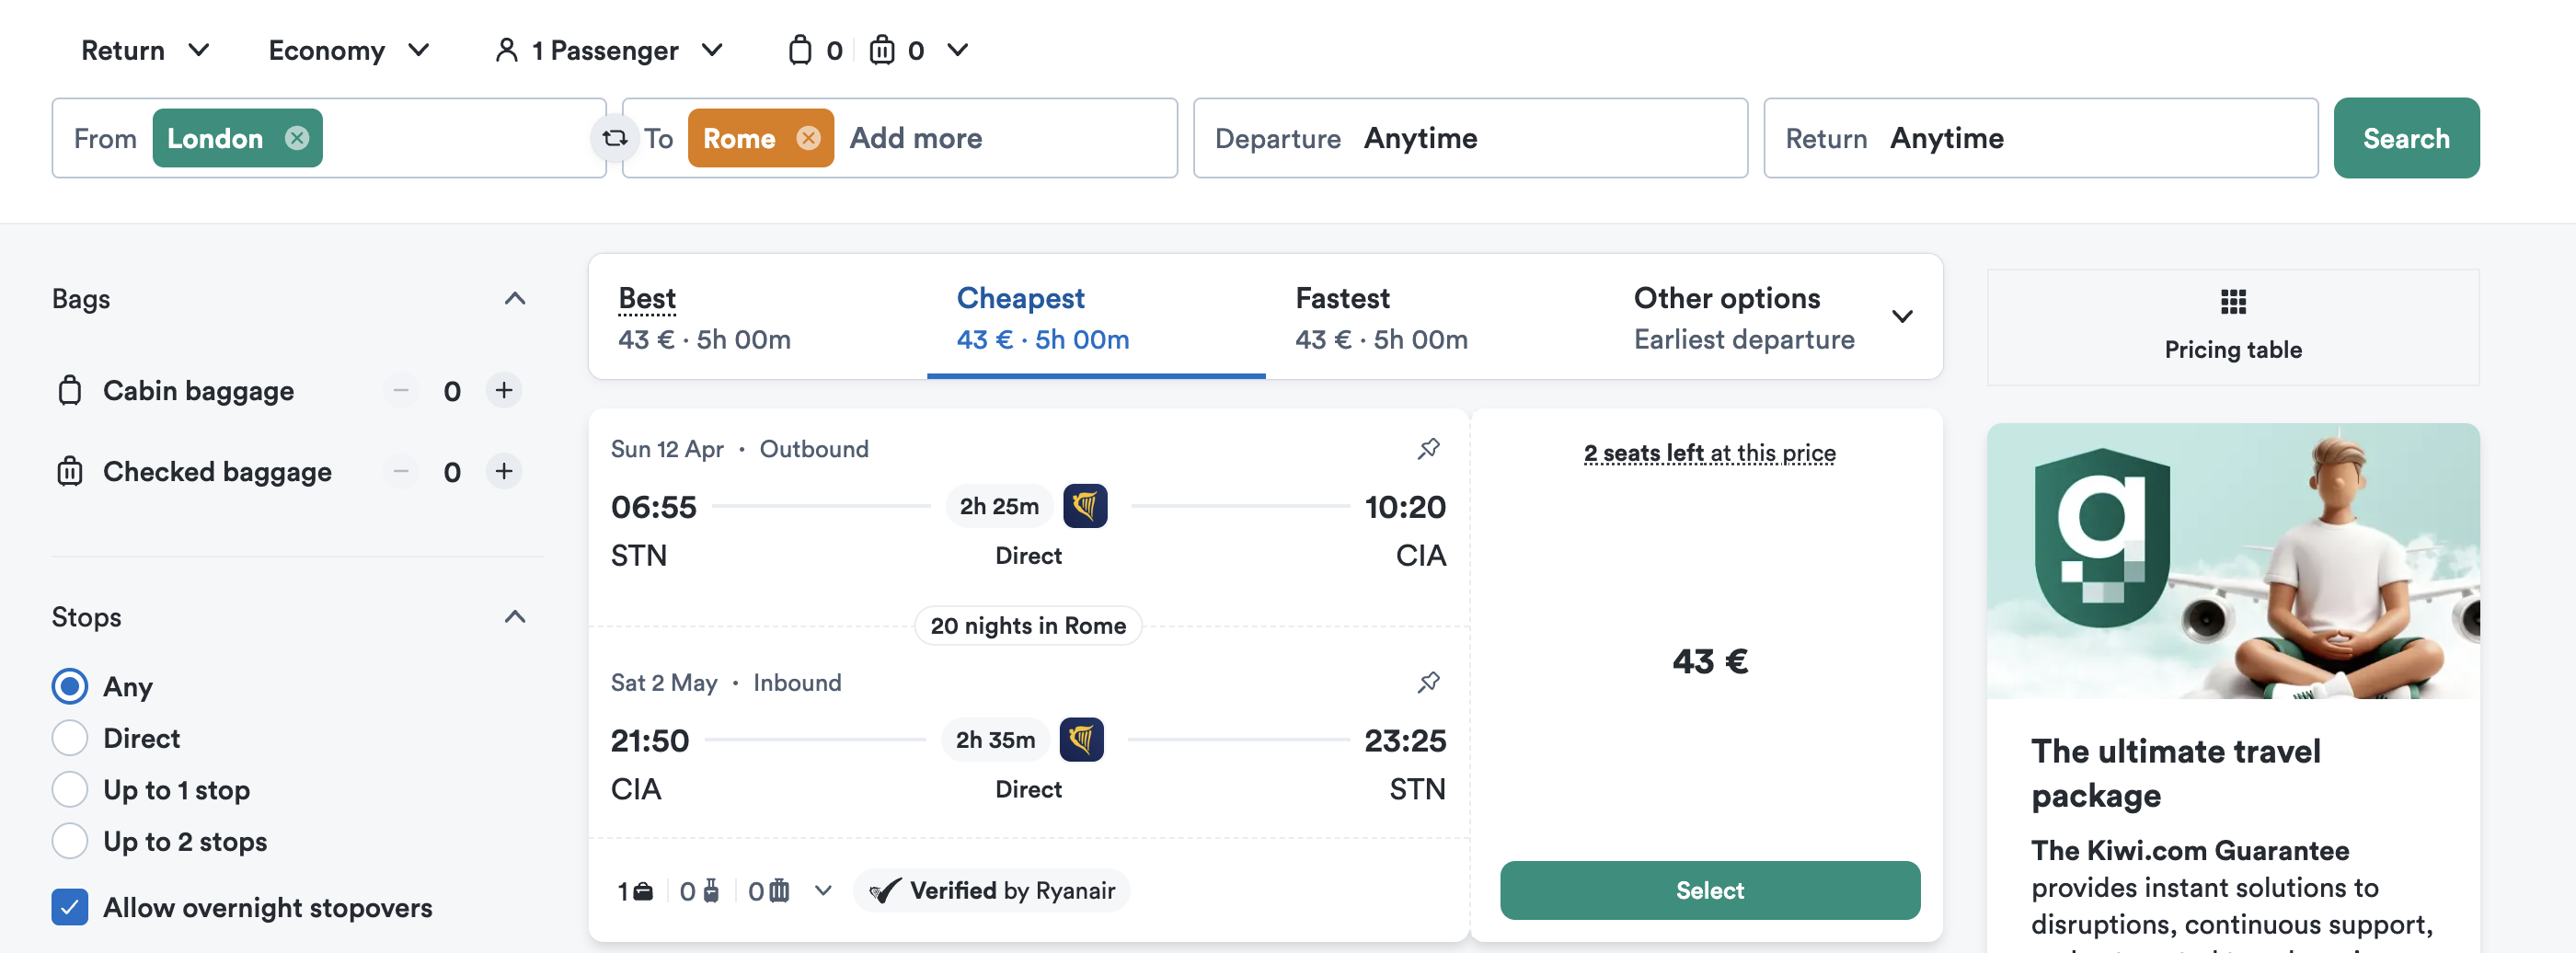The image size is (2576, 953).
Task: Select the 43 € flight
Action: pos(1709,890)
